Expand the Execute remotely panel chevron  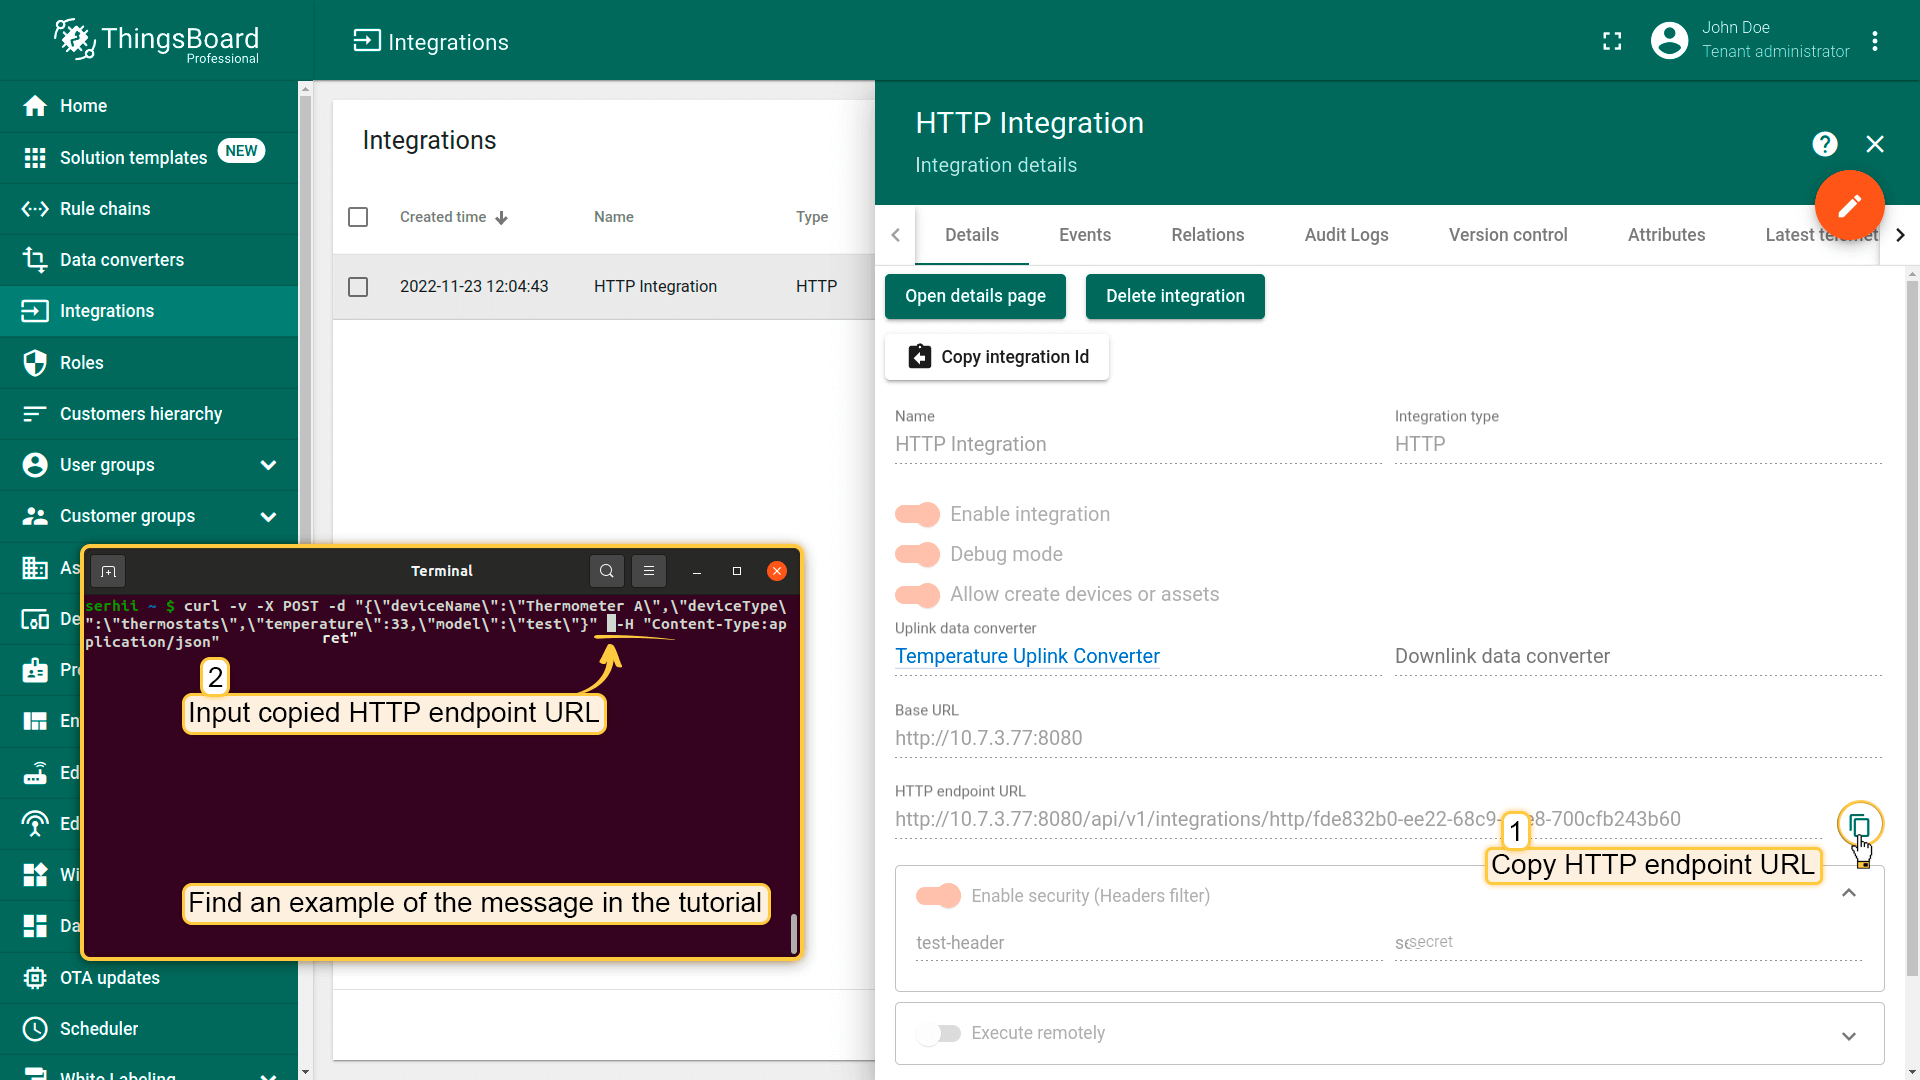(1849, 1036)
